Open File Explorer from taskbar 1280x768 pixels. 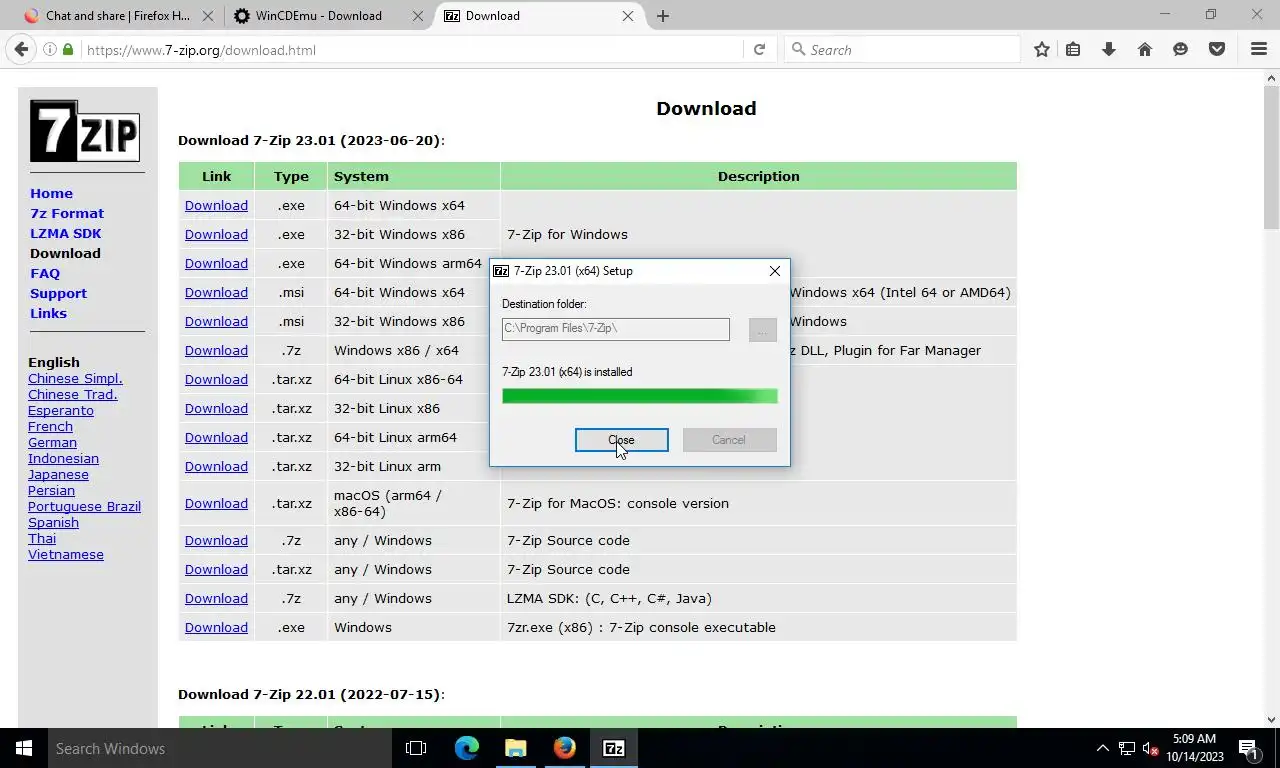pos(516,748)
